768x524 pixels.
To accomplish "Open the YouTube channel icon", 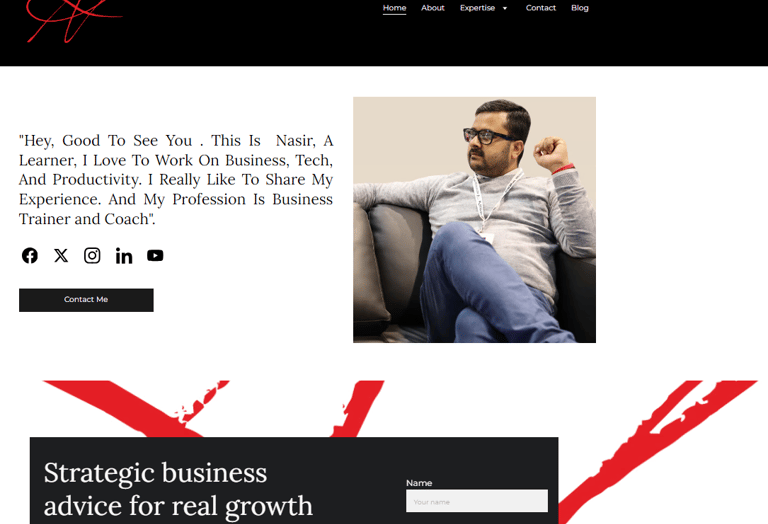I will click(x=155, y=256).
